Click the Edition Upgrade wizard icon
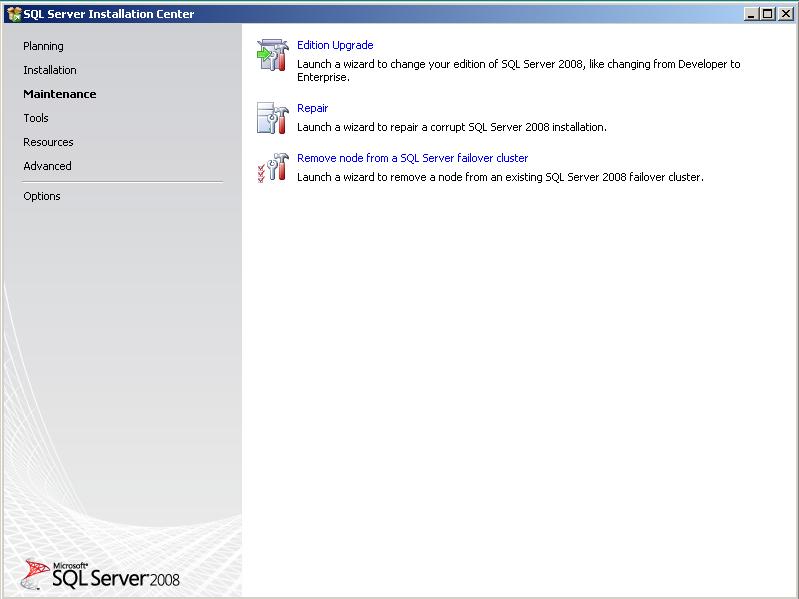 (273, 55)
